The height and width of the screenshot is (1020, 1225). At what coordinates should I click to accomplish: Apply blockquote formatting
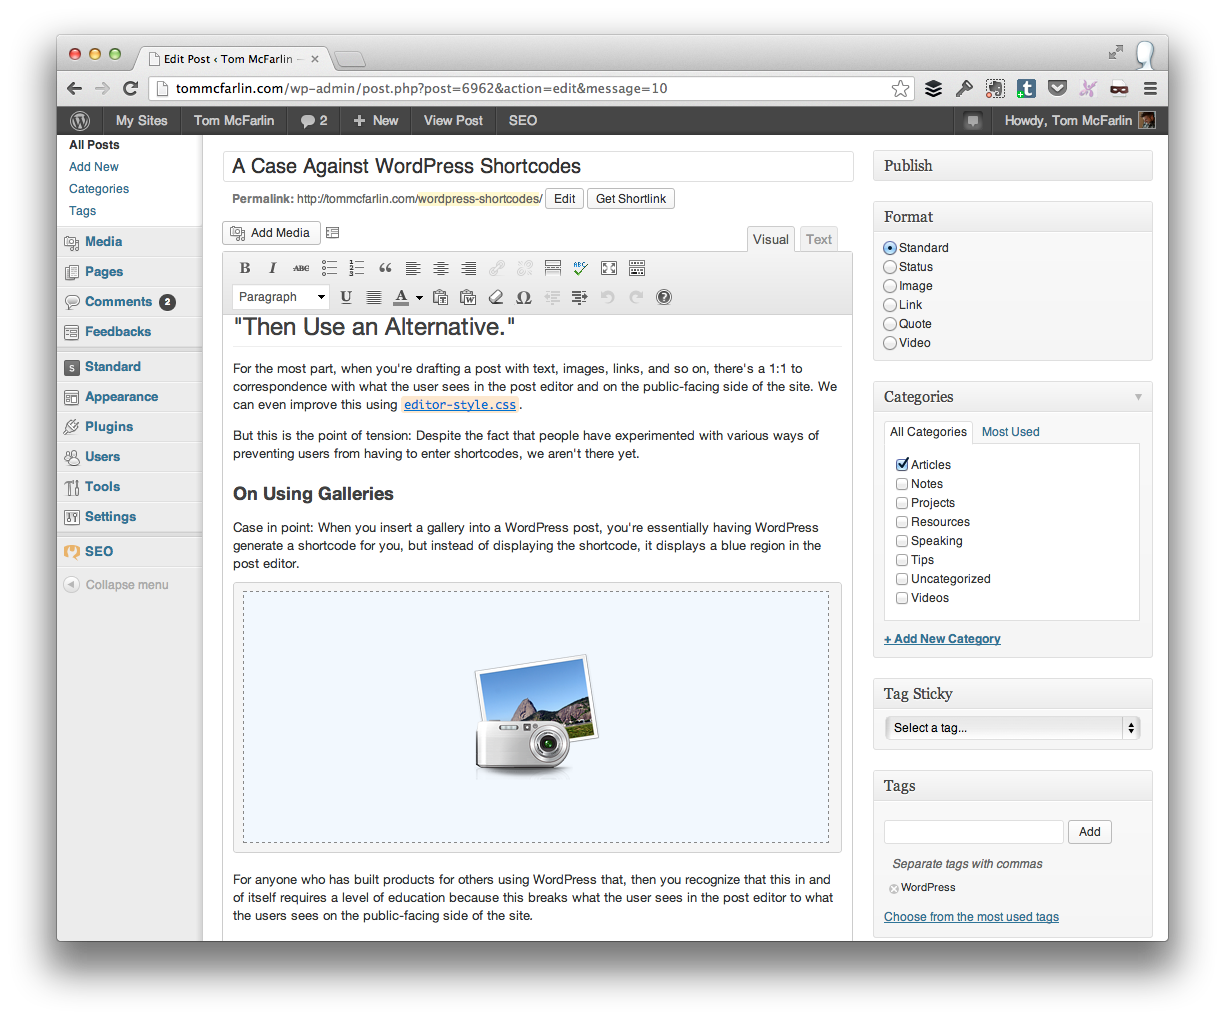pos(385,268)
